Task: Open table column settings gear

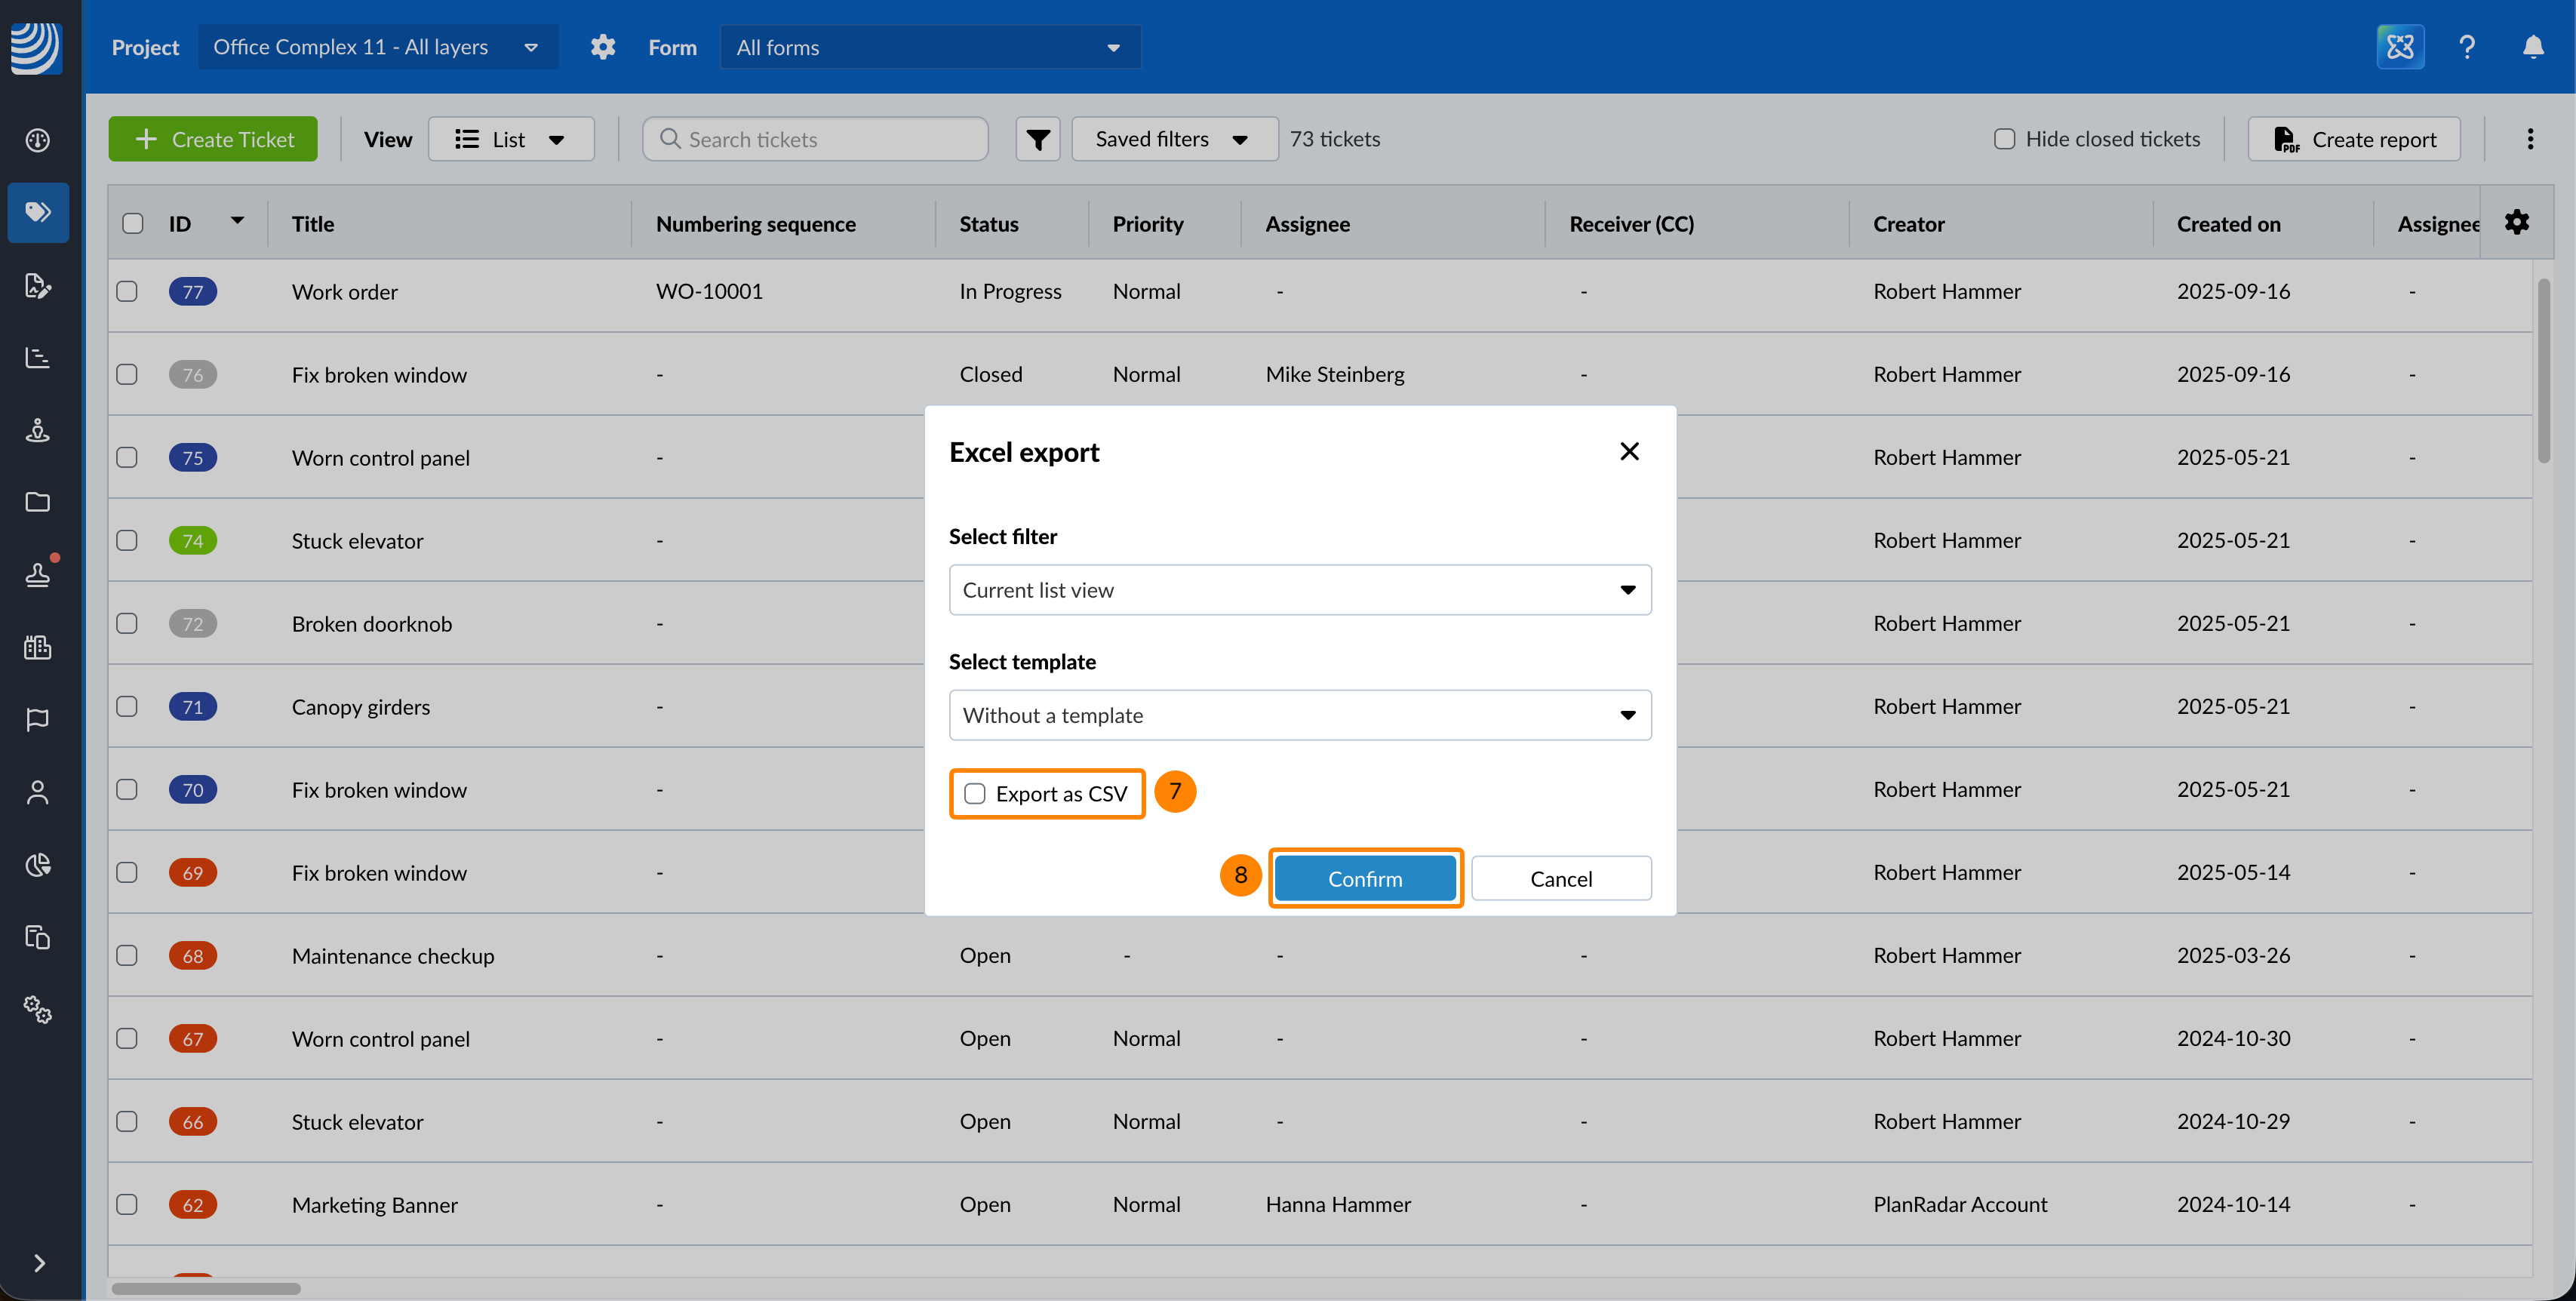Action: pyautogui.click(x=2517, y=222)
